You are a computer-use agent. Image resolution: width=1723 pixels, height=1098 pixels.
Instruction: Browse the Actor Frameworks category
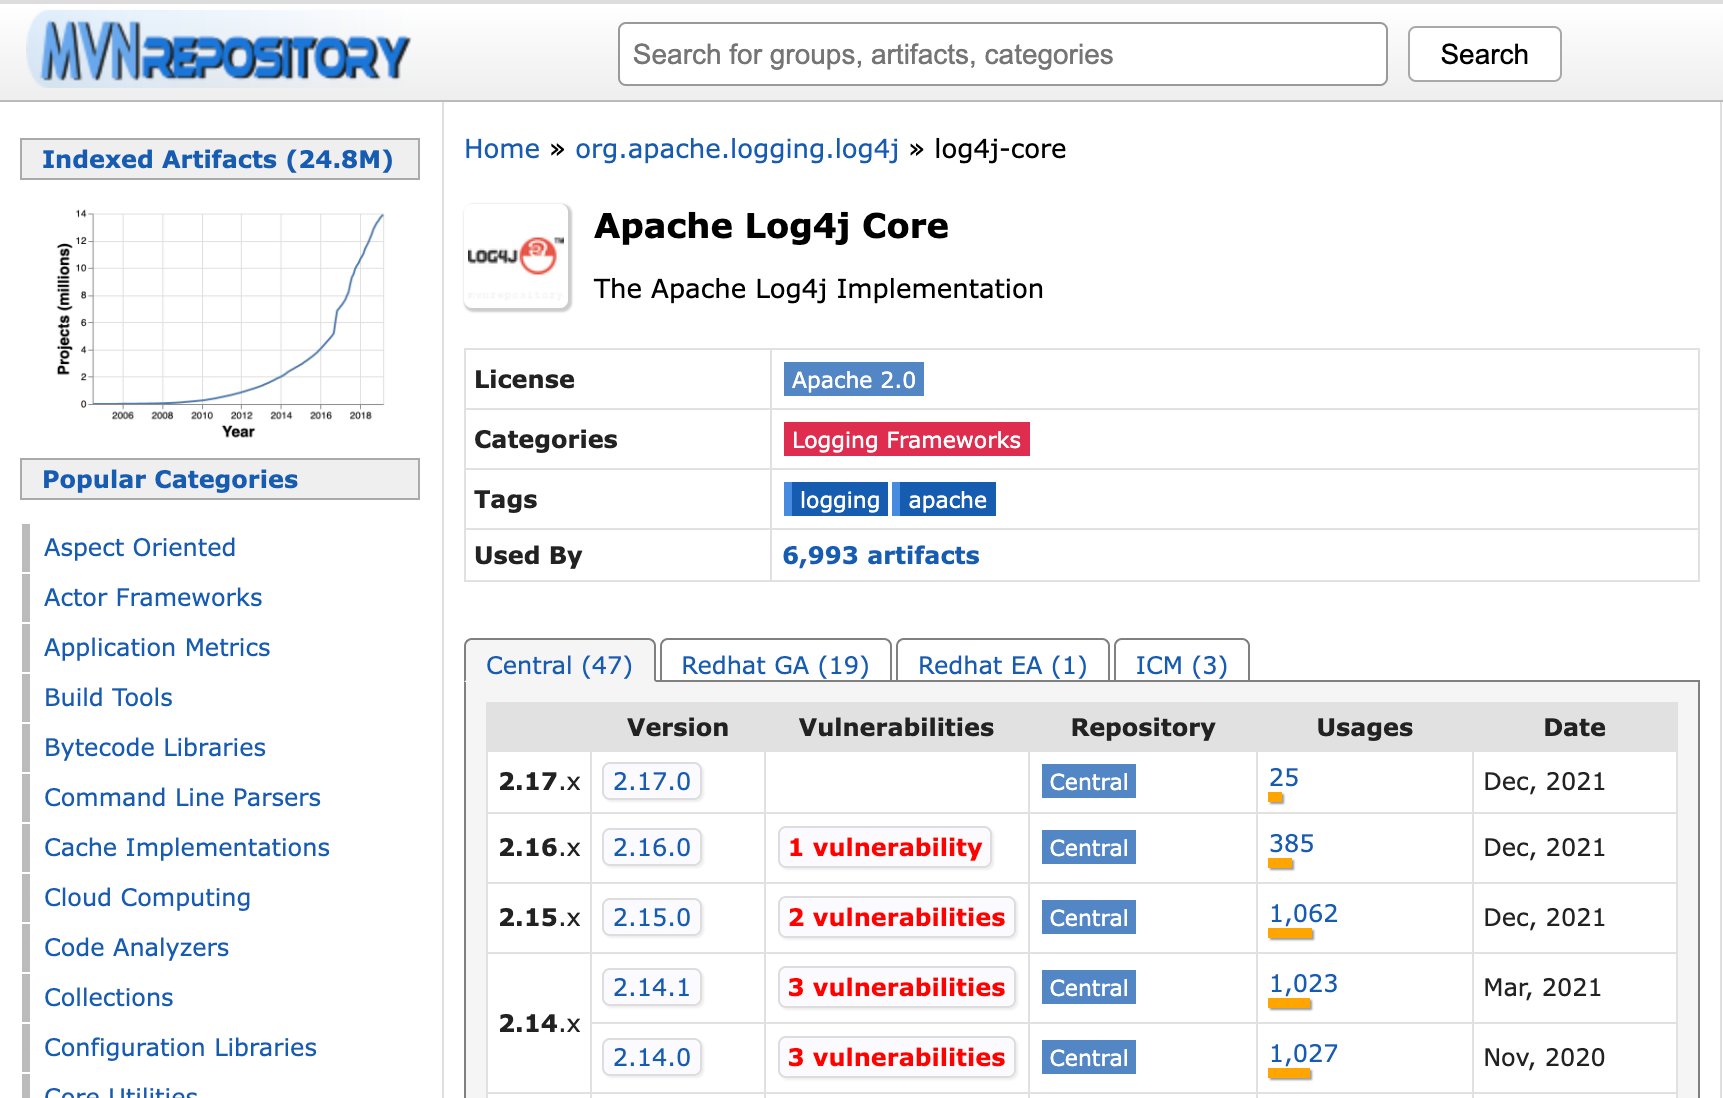[153, 598]
